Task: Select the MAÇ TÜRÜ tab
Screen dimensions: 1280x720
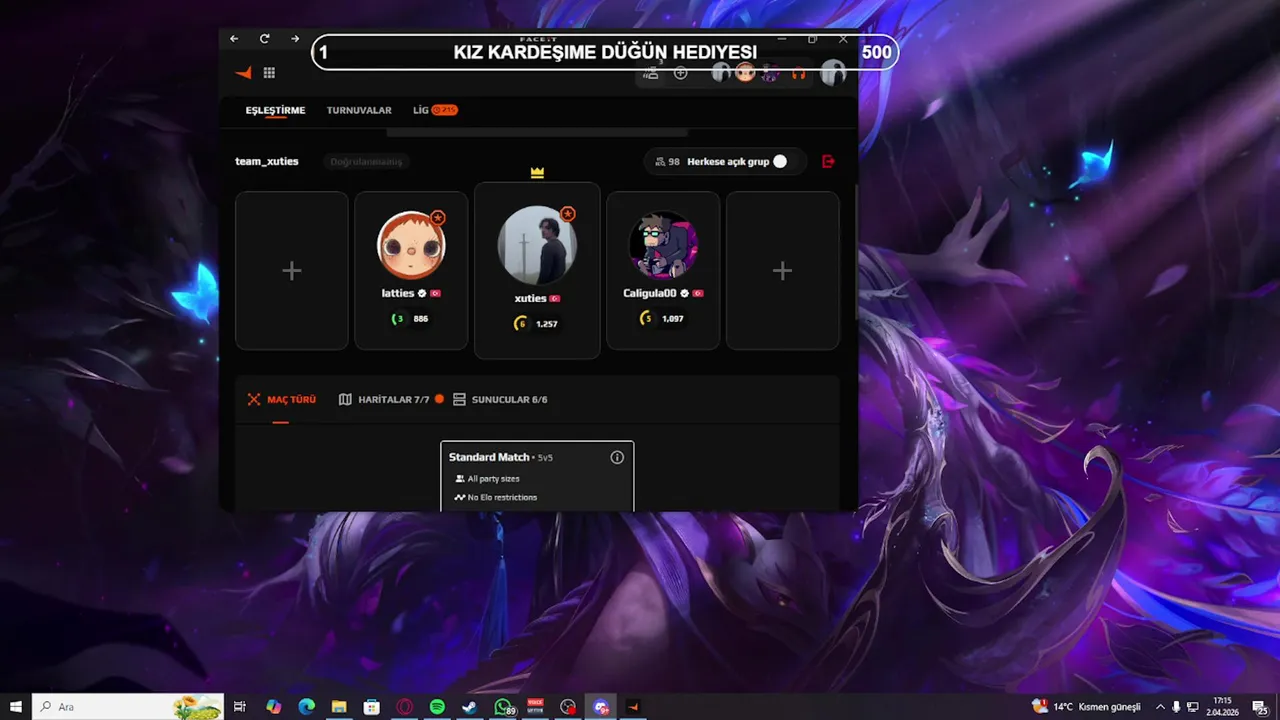Action: pyautogui.click(x=281, y=399)
